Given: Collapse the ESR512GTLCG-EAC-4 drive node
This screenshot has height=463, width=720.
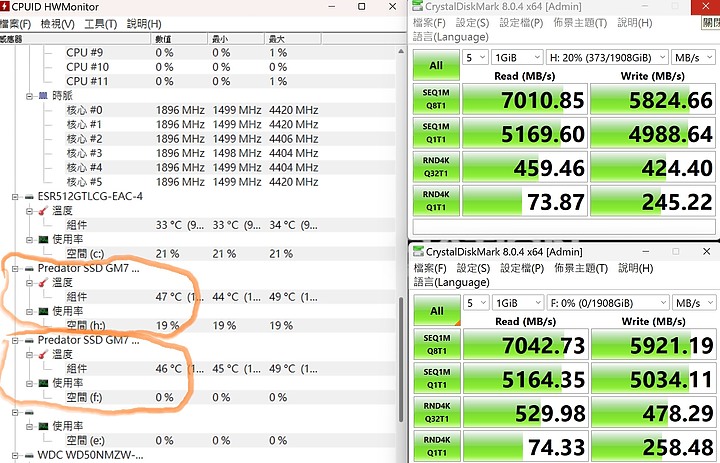Looking at the screenshot, I should click(x=15, y=197).
